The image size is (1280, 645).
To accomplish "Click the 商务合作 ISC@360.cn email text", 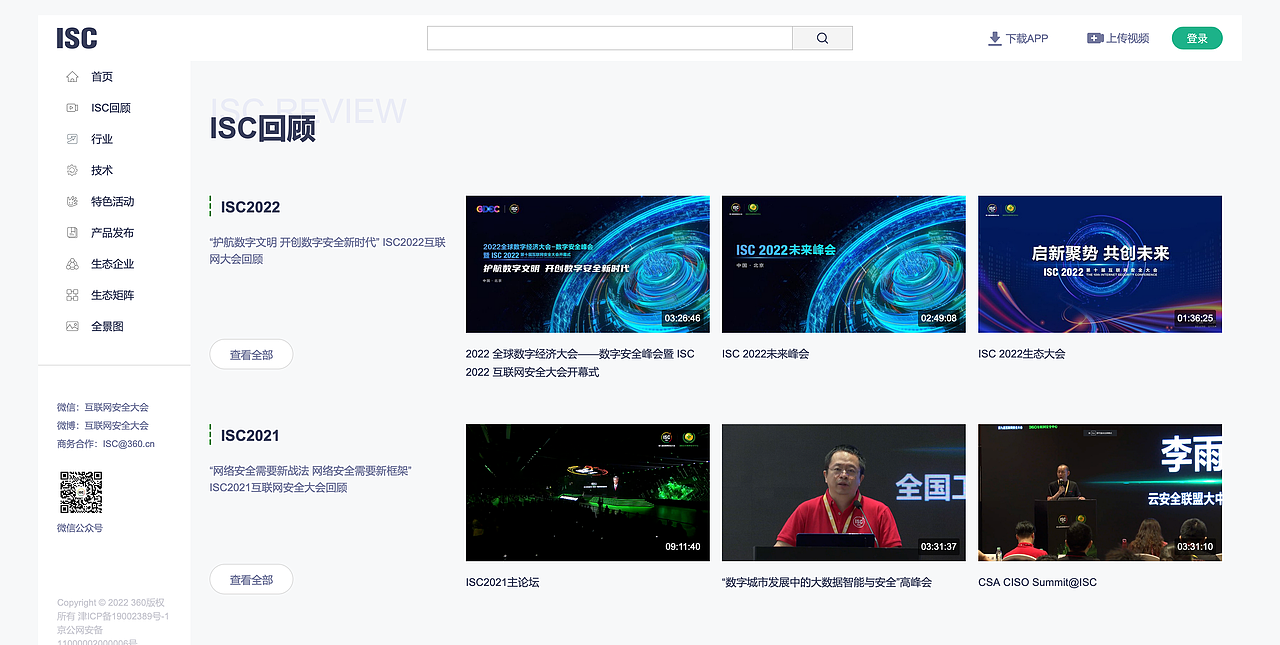I will point(106,443).
